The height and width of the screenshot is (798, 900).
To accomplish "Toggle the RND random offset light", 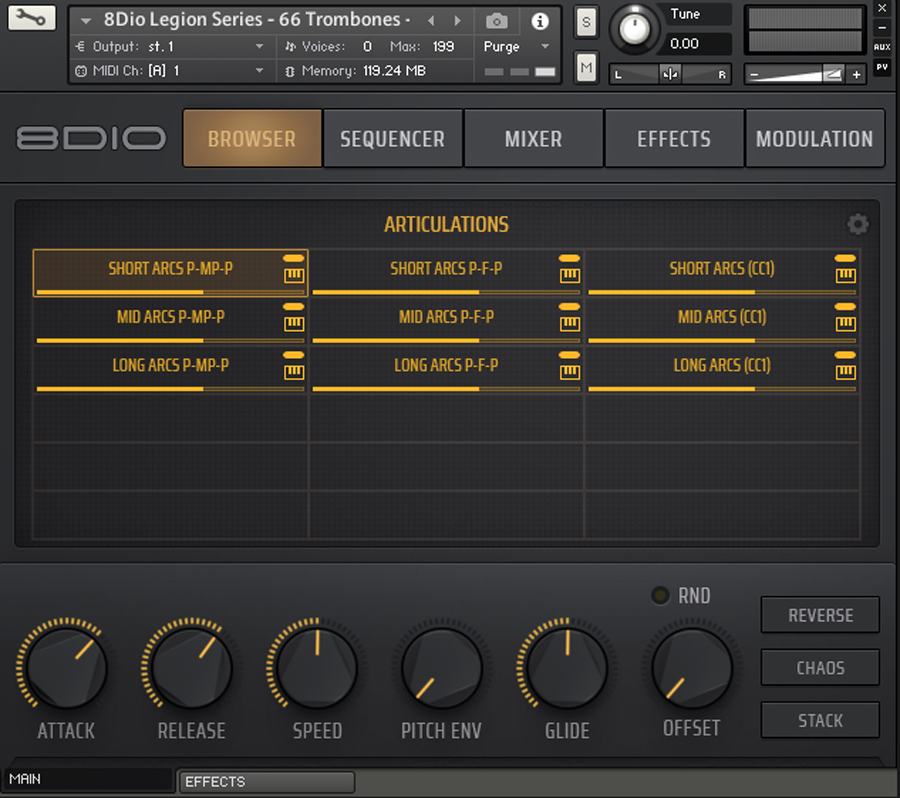I will (x=660, y=595).
